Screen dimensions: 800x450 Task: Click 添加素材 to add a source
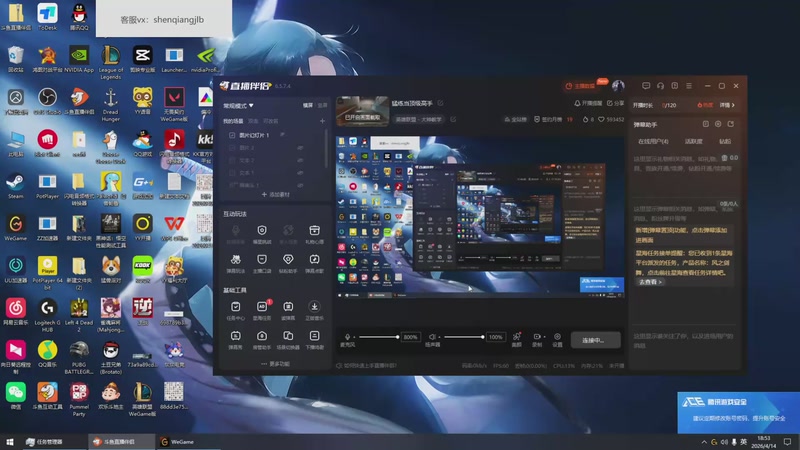click(x=276, y=194)
